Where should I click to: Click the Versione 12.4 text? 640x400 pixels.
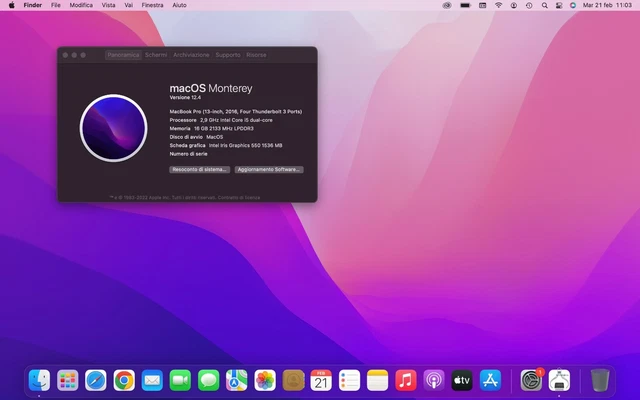point(185,98)
